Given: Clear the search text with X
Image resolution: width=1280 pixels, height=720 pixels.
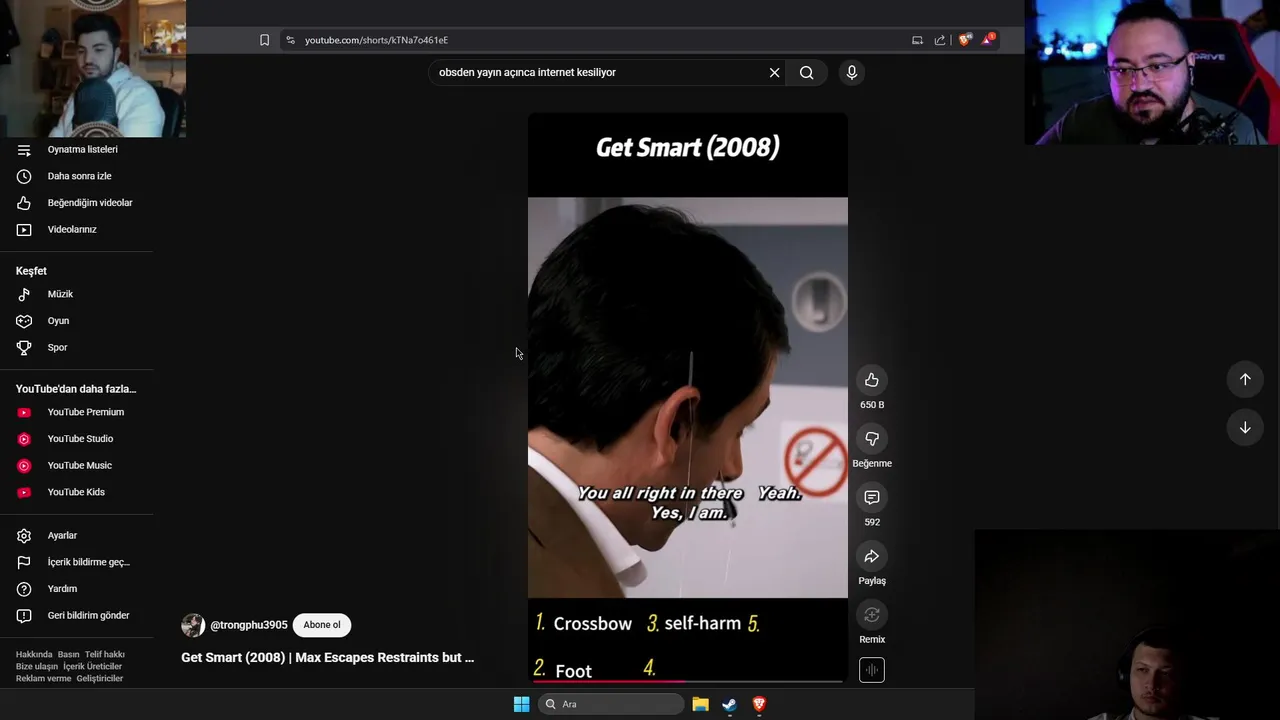Looking at the screenshot, I should pyautogui.click(x=774, y=72).
